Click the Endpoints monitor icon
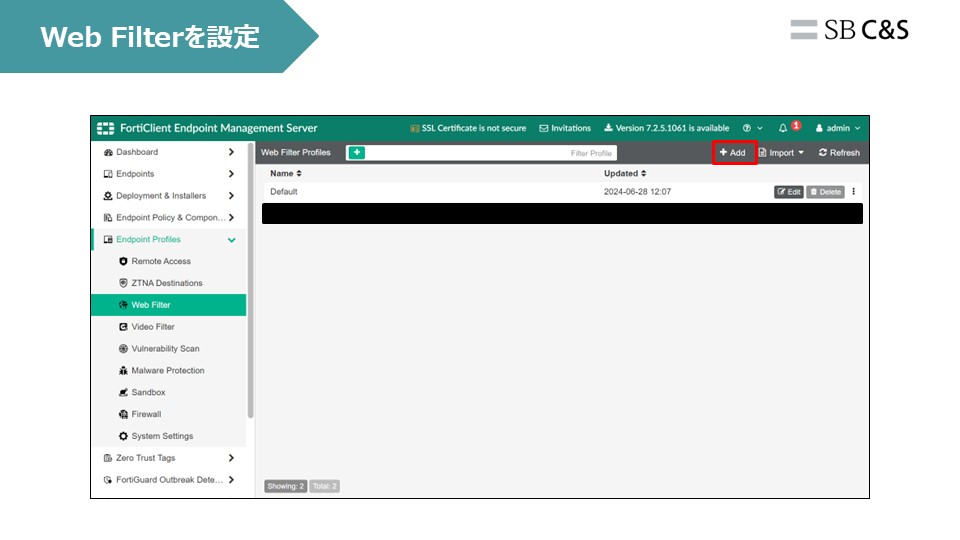 [x=108, y=174]
